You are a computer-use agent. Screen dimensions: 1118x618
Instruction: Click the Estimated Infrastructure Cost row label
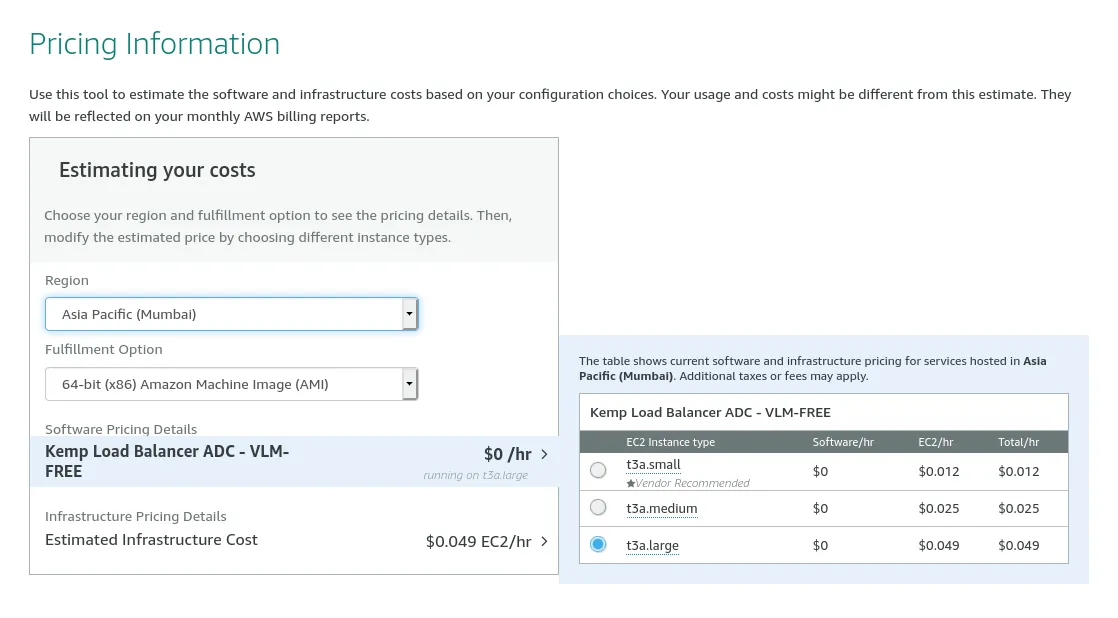[151, 540]
